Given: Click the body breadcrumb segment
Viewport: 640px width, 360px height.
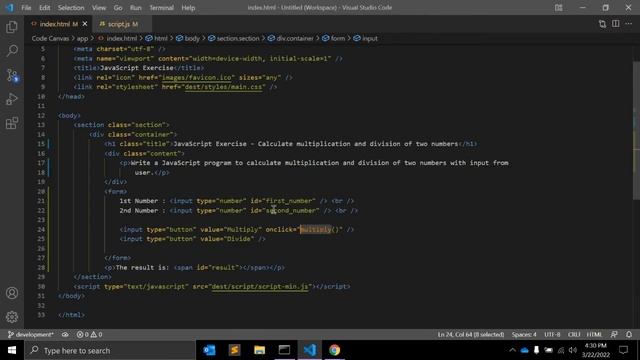Looking at the screenshot, I should 192,38.
